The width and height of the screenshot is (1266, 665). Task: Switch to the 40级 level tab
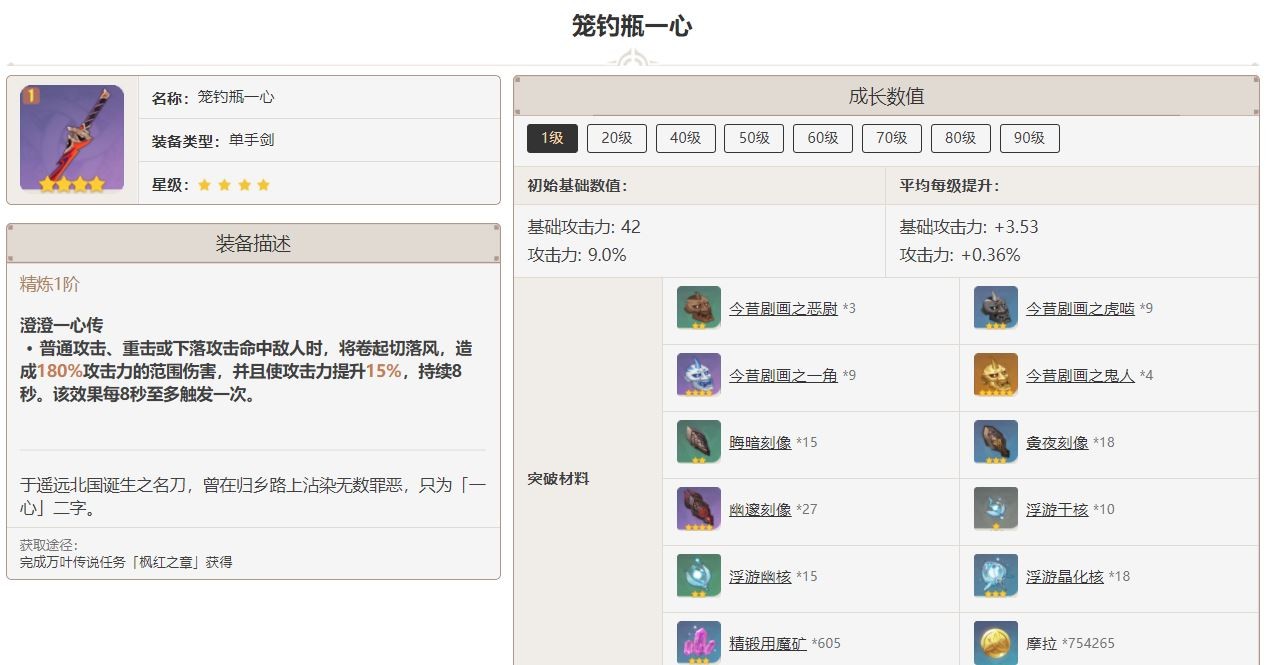tap(686, 138)
